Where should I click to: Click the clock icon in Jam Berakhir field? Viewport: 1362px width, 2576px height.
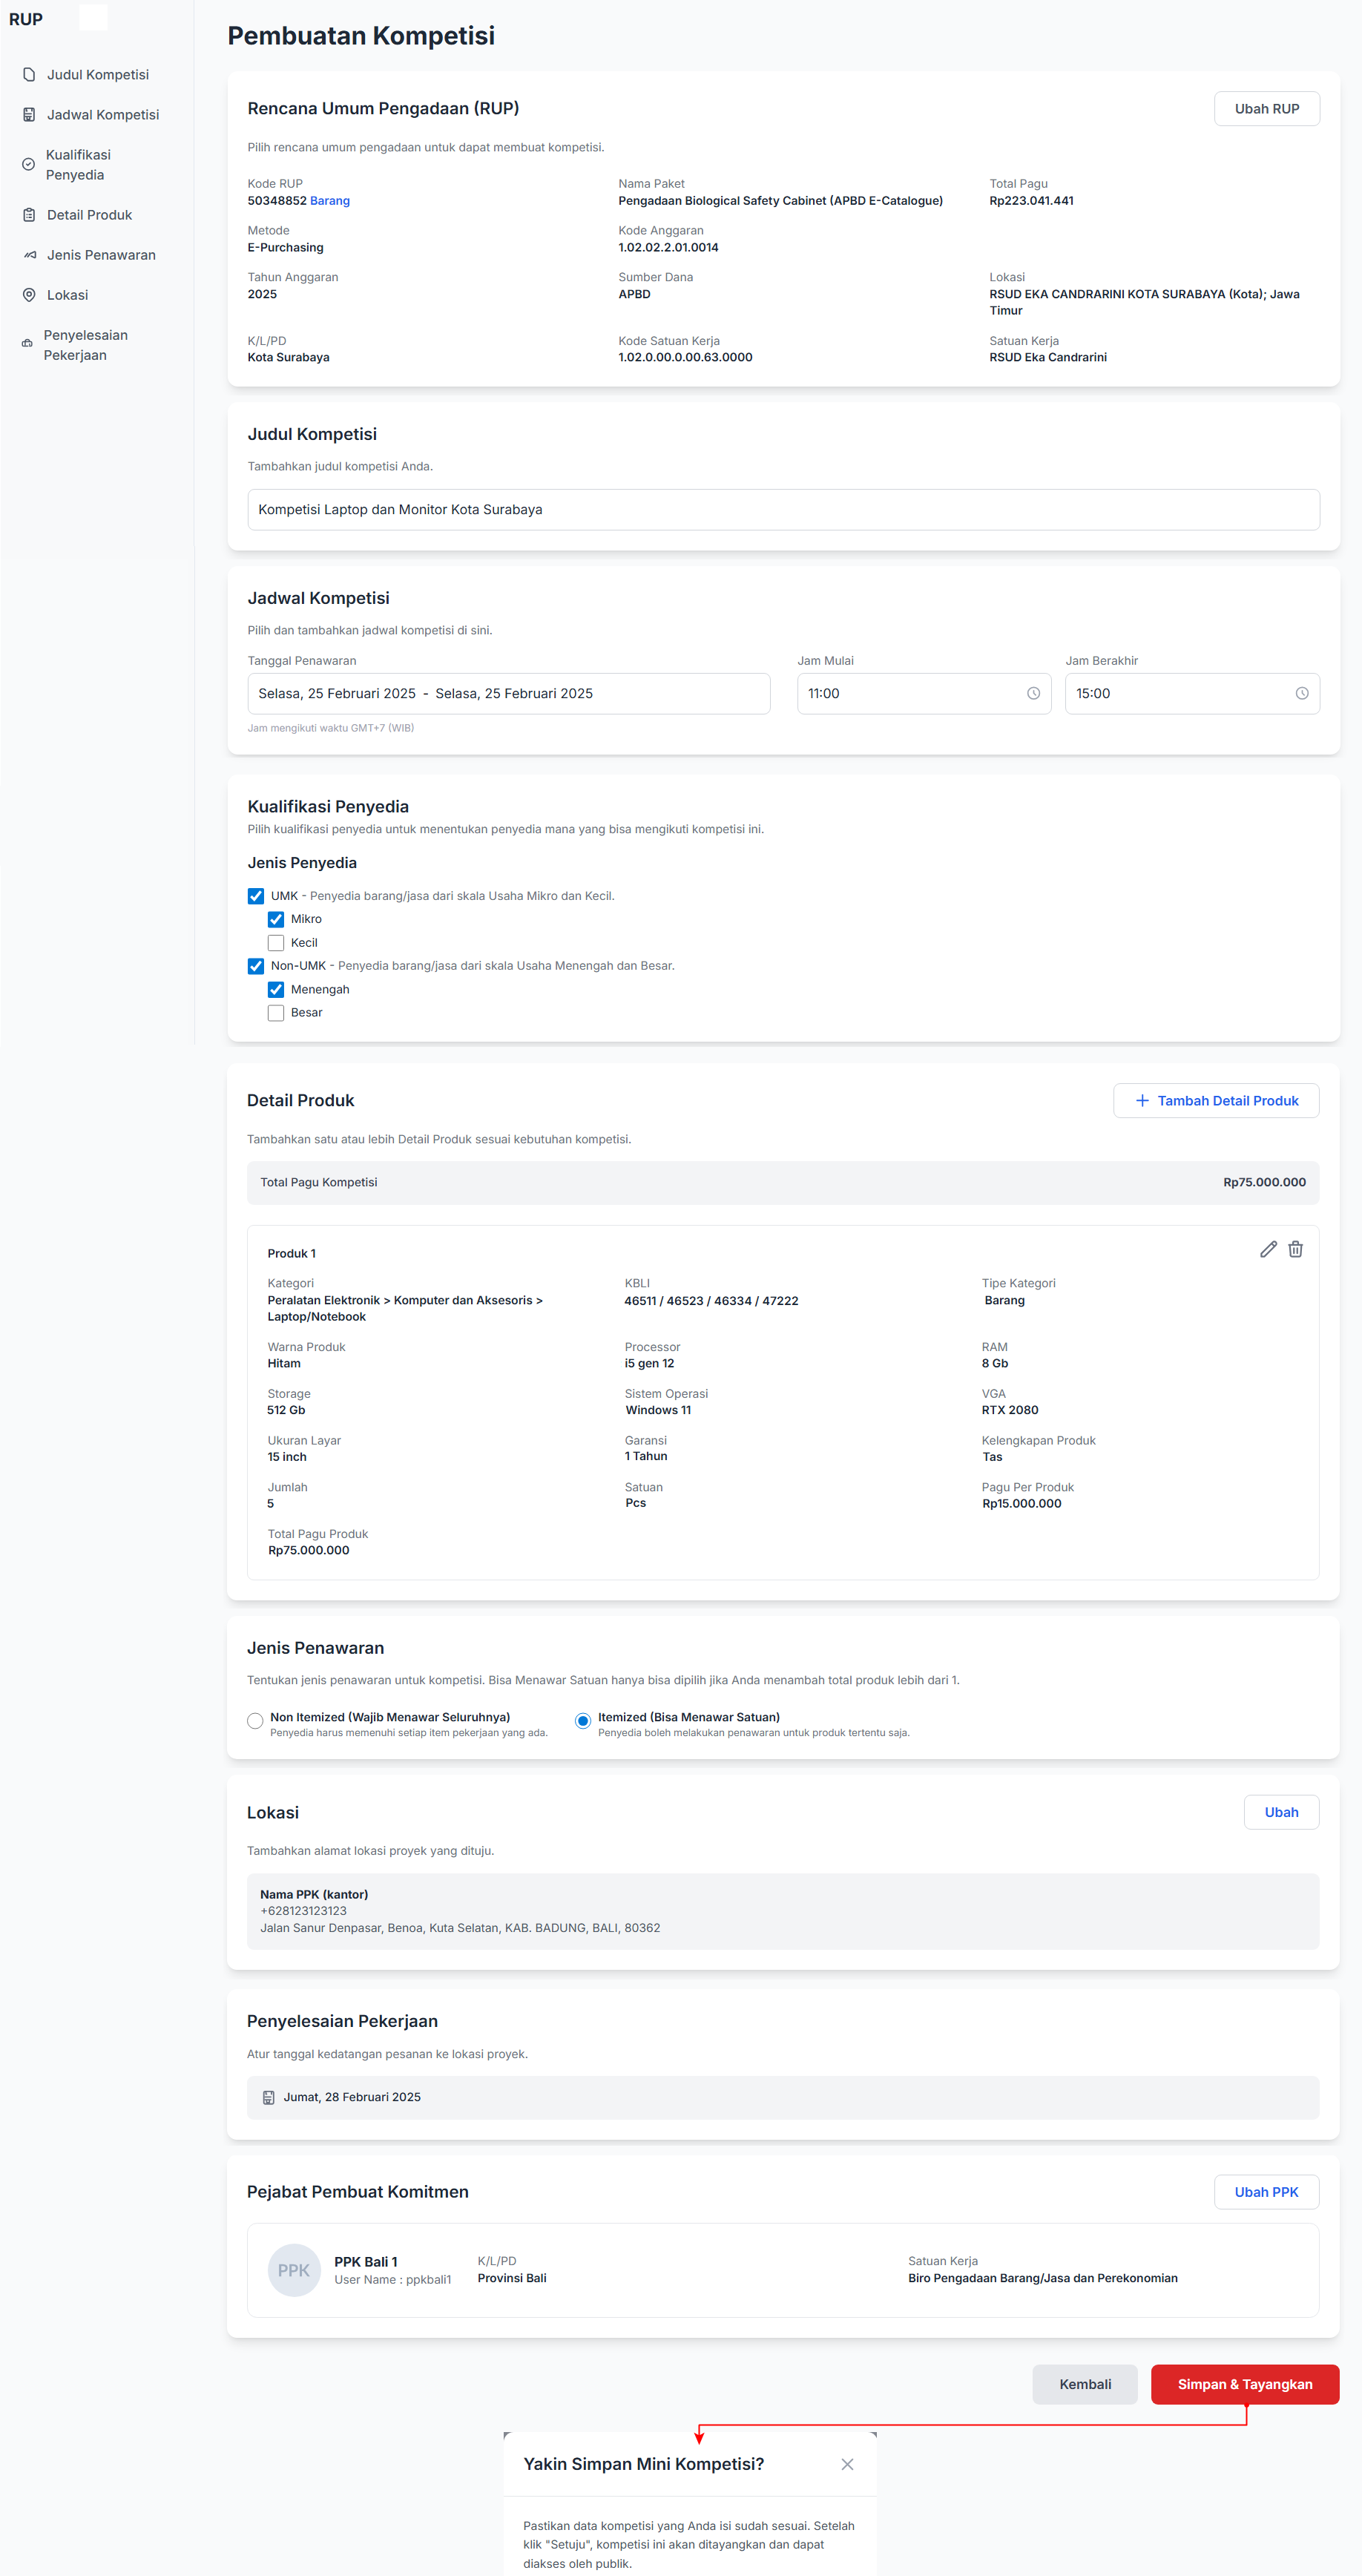click(x=1301, y=693)
